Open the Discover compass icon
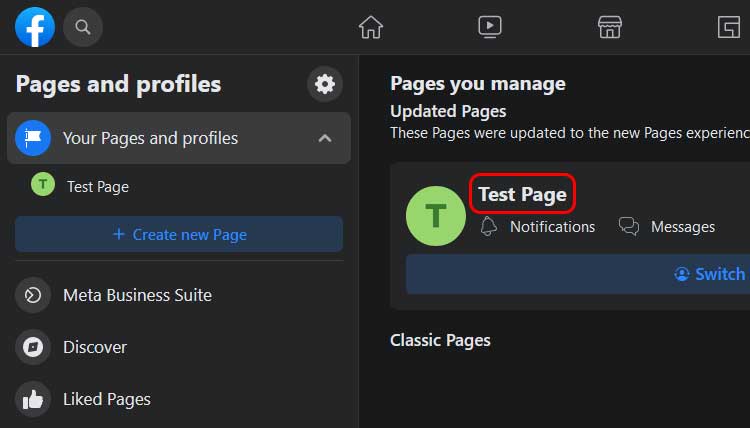This screenshot has width=750, height=428. pos(33,347)
